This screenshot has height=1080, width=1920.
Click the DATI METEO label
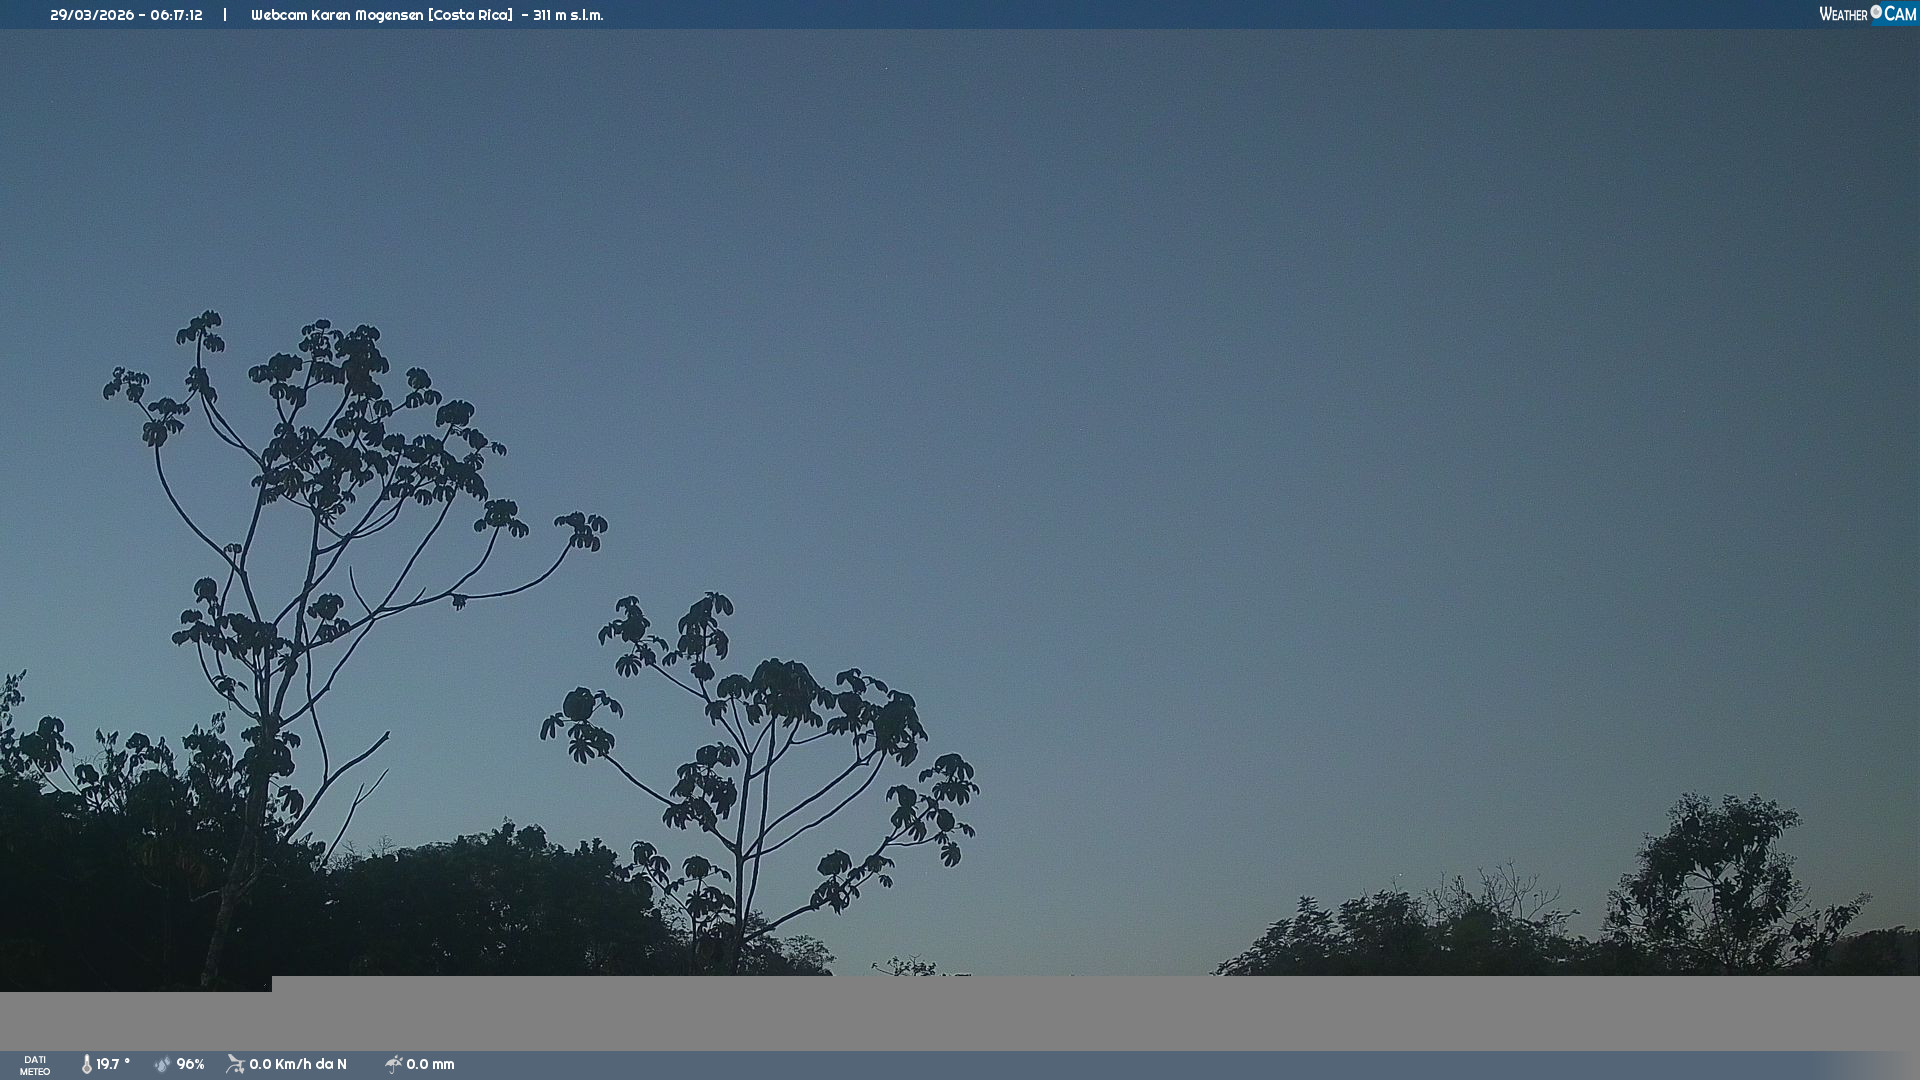coord(35,1065)
